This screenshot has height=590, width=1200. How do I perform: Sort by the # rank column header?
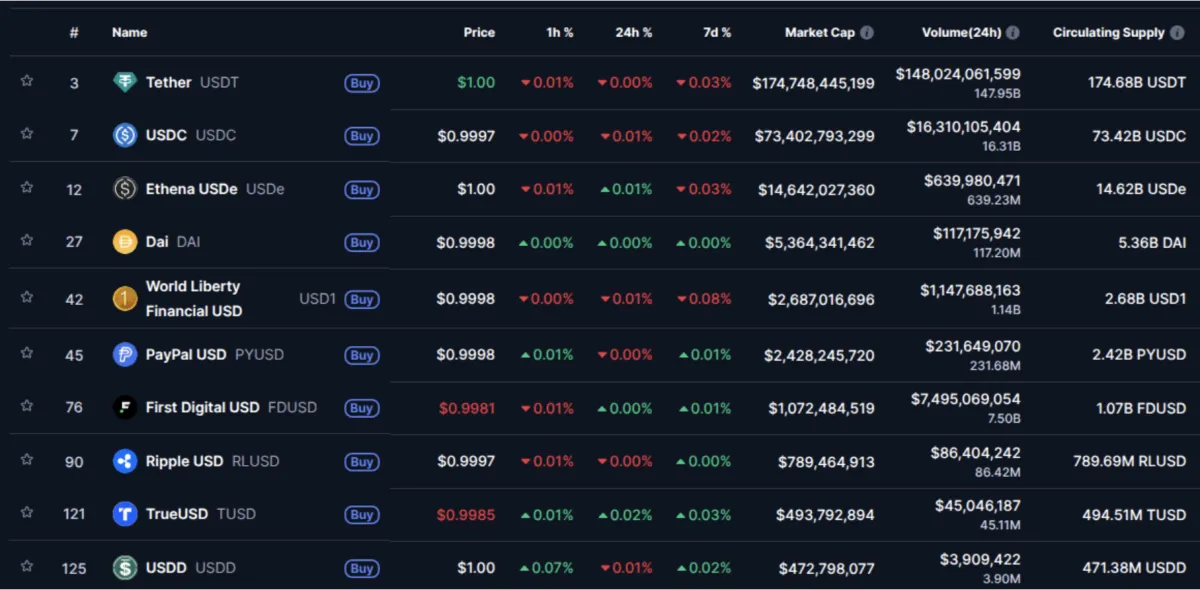click(x=74, y=32)
